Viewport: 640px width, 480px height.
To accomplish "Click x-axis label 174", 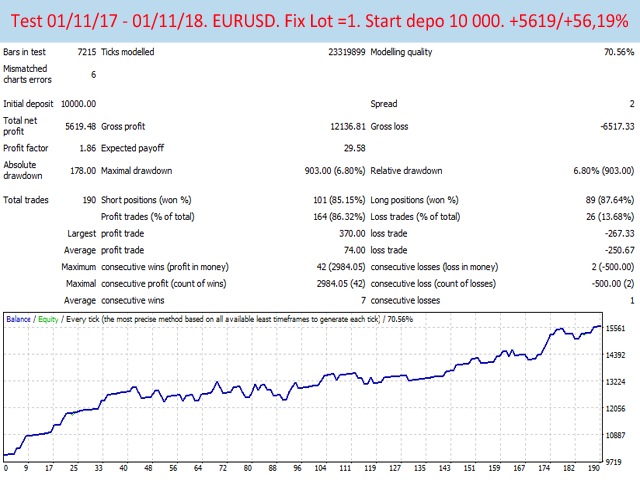I will tap(544, 468).
